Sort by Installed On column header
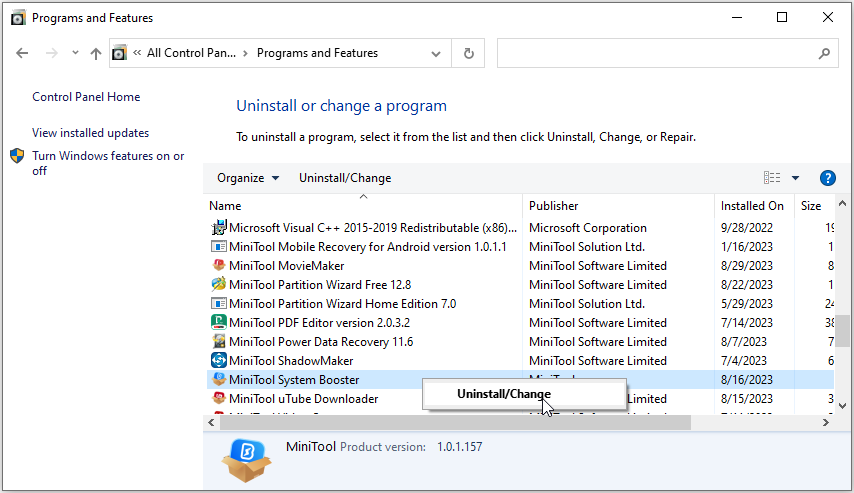The image size is (854, 493). tap(752, 206)
